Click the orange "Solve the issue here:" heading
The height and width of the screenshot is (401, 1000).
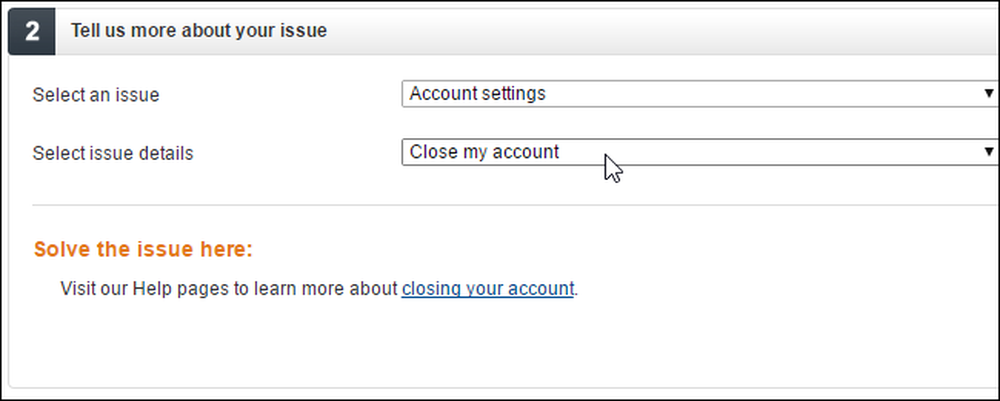click(143, 249)
